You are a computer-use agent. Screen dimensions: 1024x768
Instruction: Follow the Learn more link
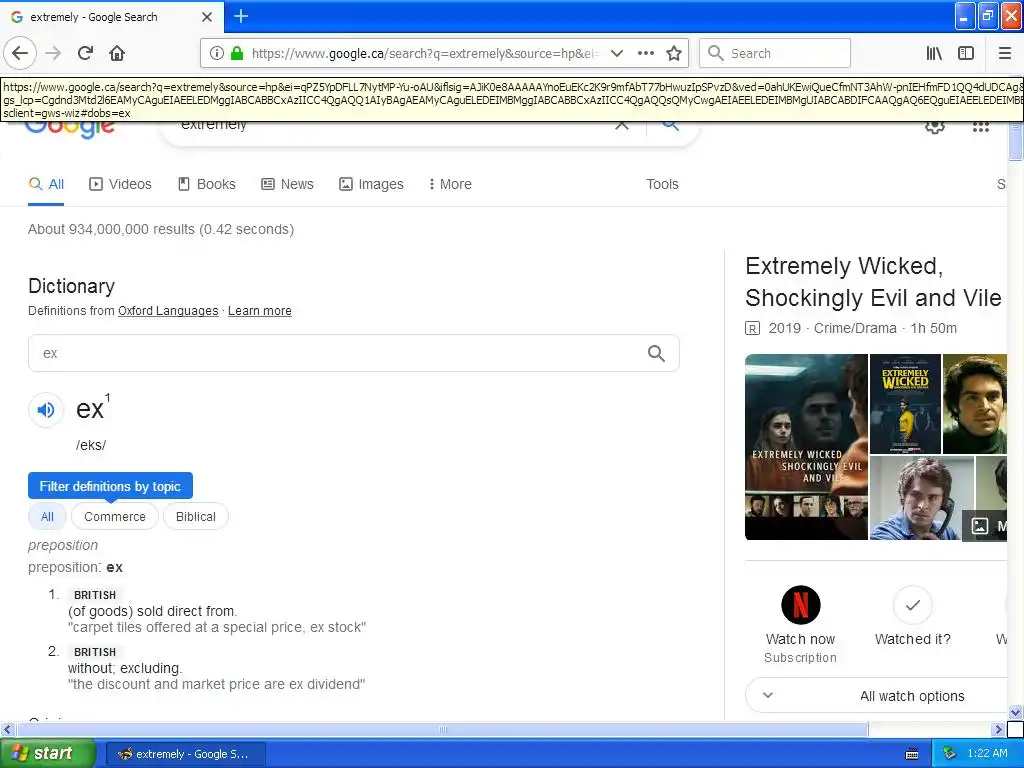tap(259, 311)
